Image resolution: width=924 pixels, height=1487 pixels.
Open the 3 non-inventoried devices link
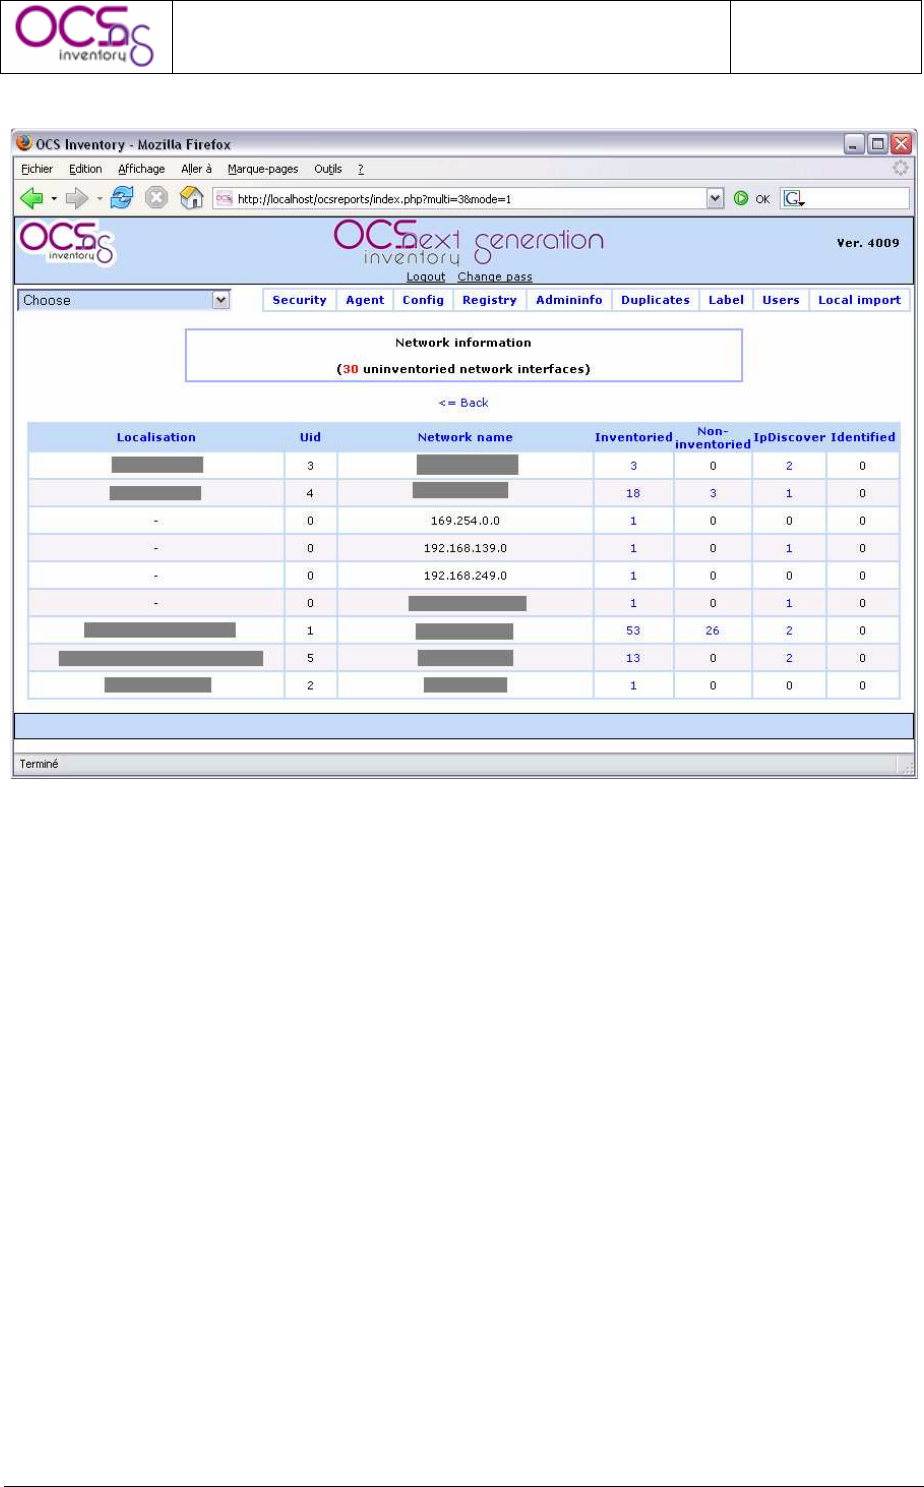tap(713, 493)
